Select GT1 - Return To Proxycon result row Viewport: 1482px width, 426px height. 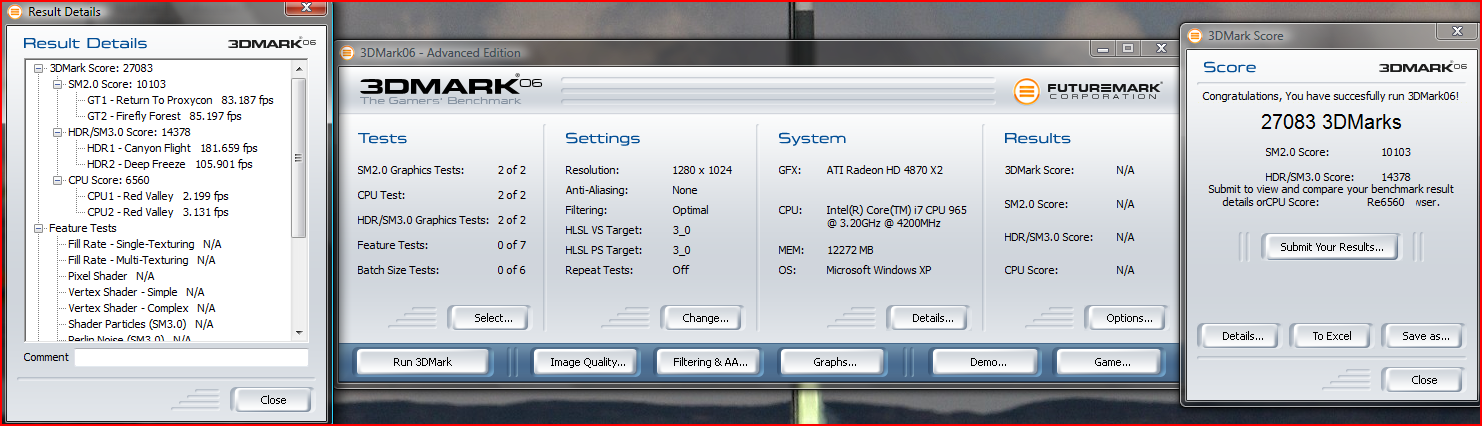180,100
